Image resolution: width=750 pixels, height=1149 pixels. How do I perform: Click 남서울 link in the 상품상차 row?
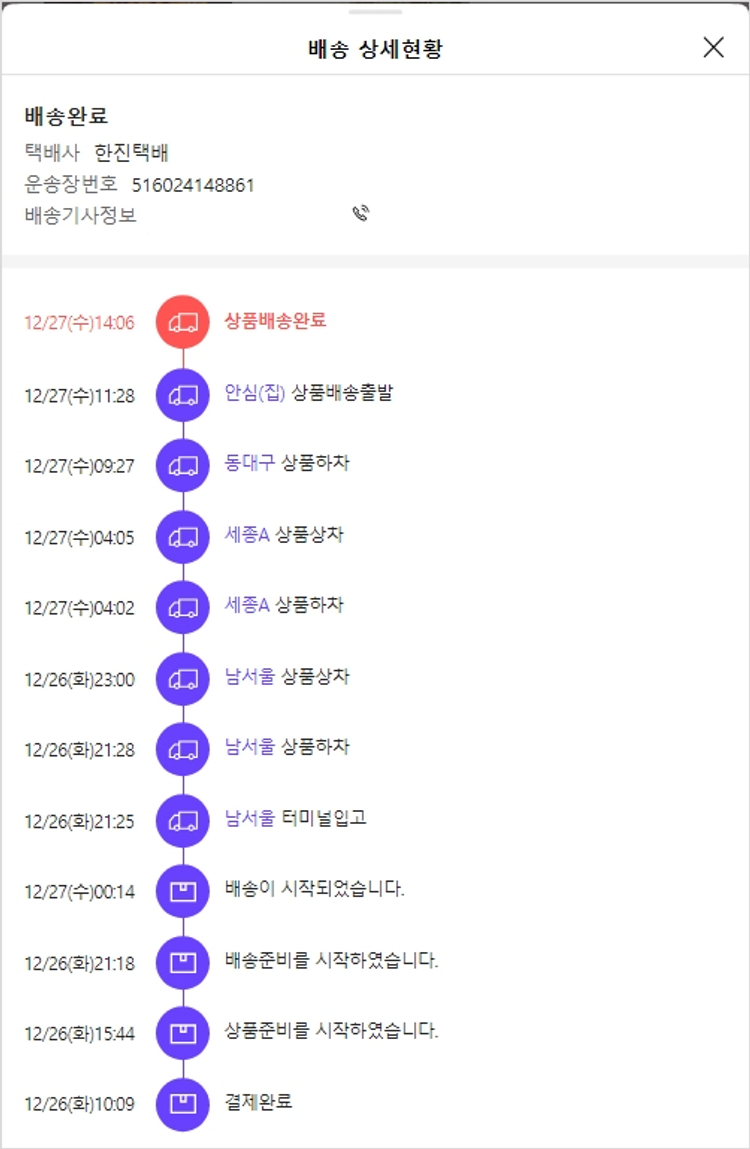[250, 676]
